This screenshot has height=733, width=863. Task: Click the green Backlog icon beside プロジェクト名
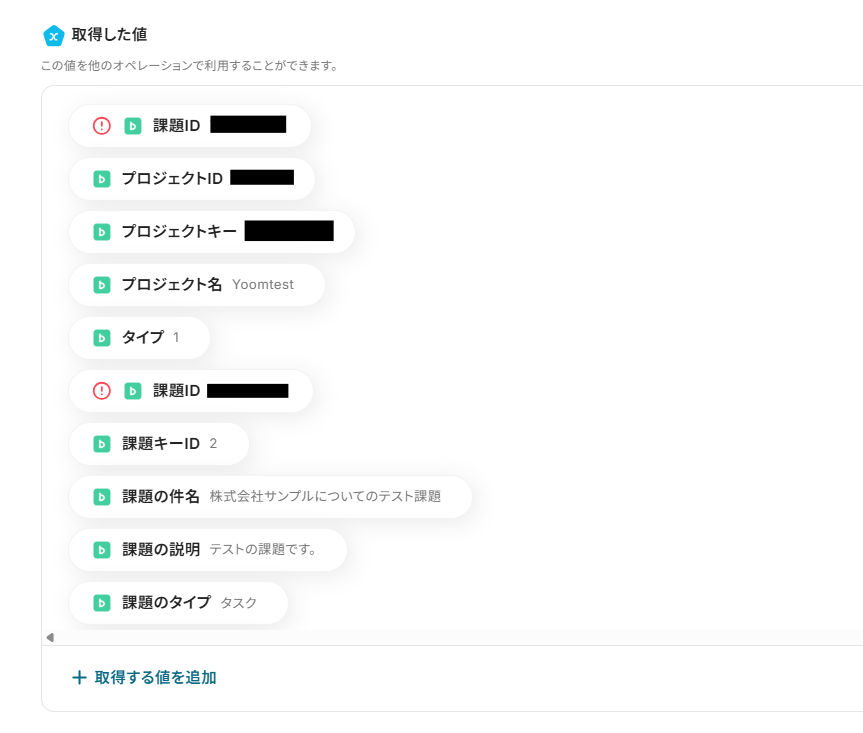101,285
